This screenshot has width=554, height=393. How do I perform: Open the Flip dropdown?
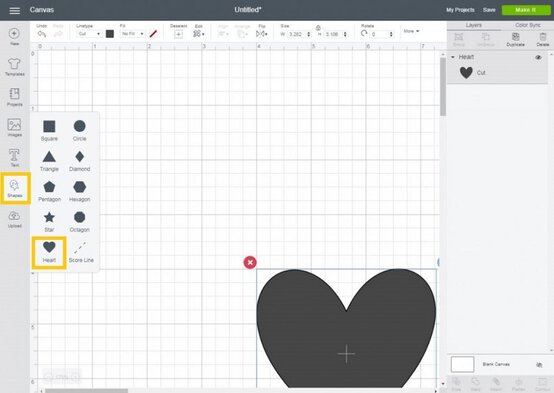(x=261, y=34)
